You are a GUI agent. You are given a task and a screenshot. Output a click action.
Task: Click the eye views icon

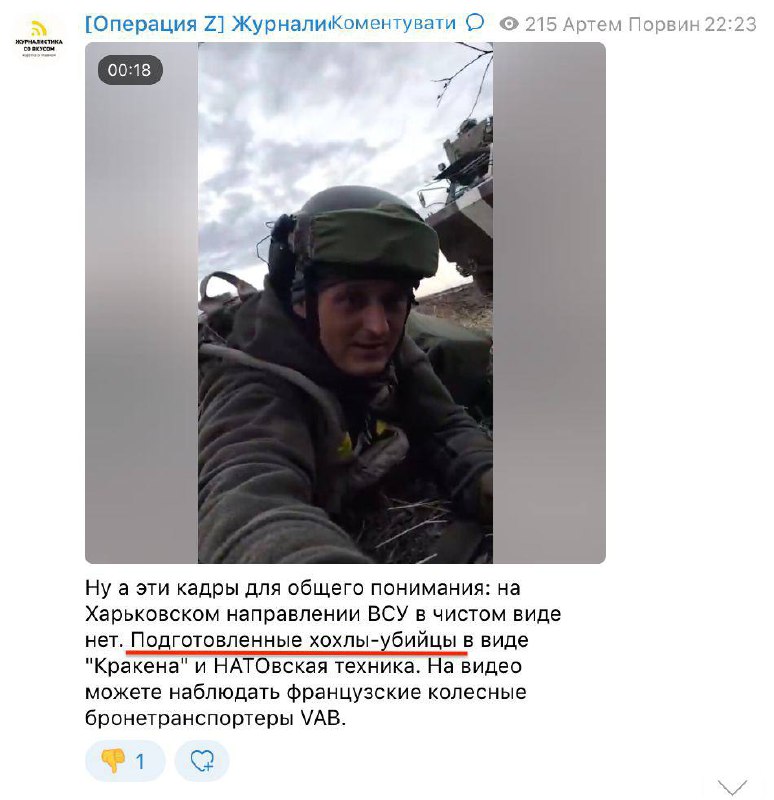tap(509, 23)
